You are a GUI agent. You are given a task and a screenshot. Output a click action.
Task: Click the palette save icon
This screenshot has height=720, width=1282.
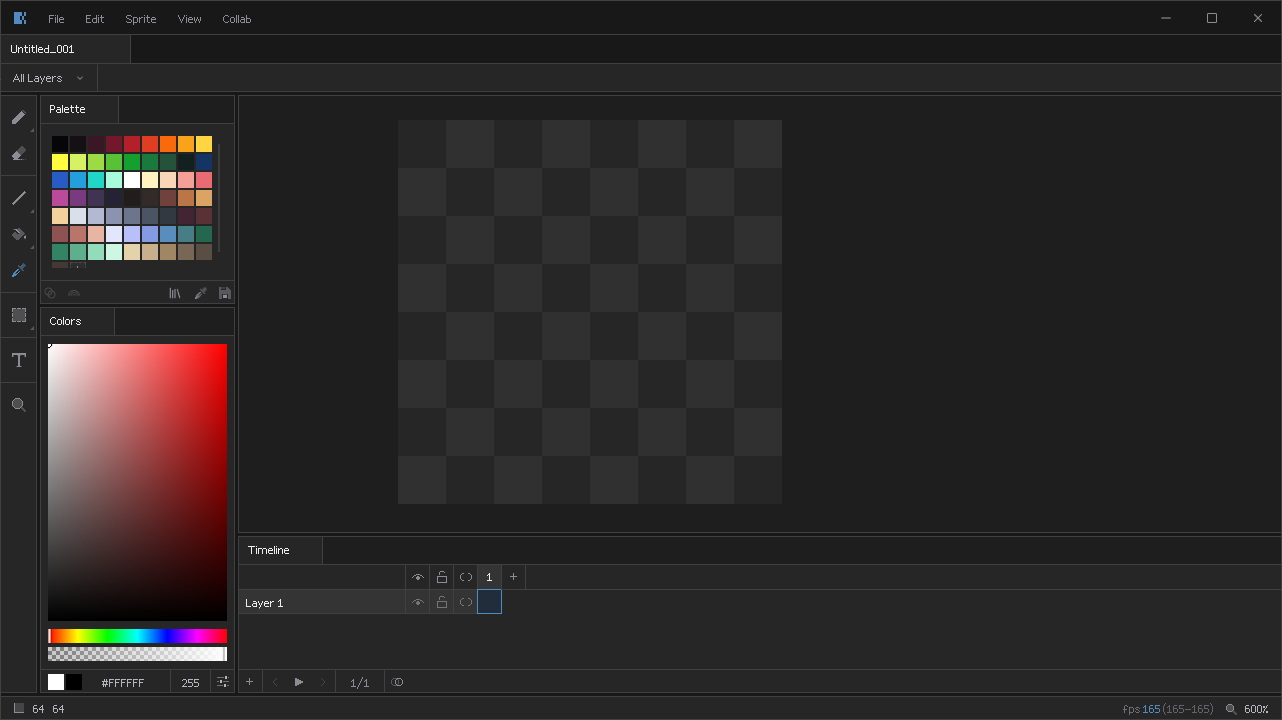tap(225, 293)
